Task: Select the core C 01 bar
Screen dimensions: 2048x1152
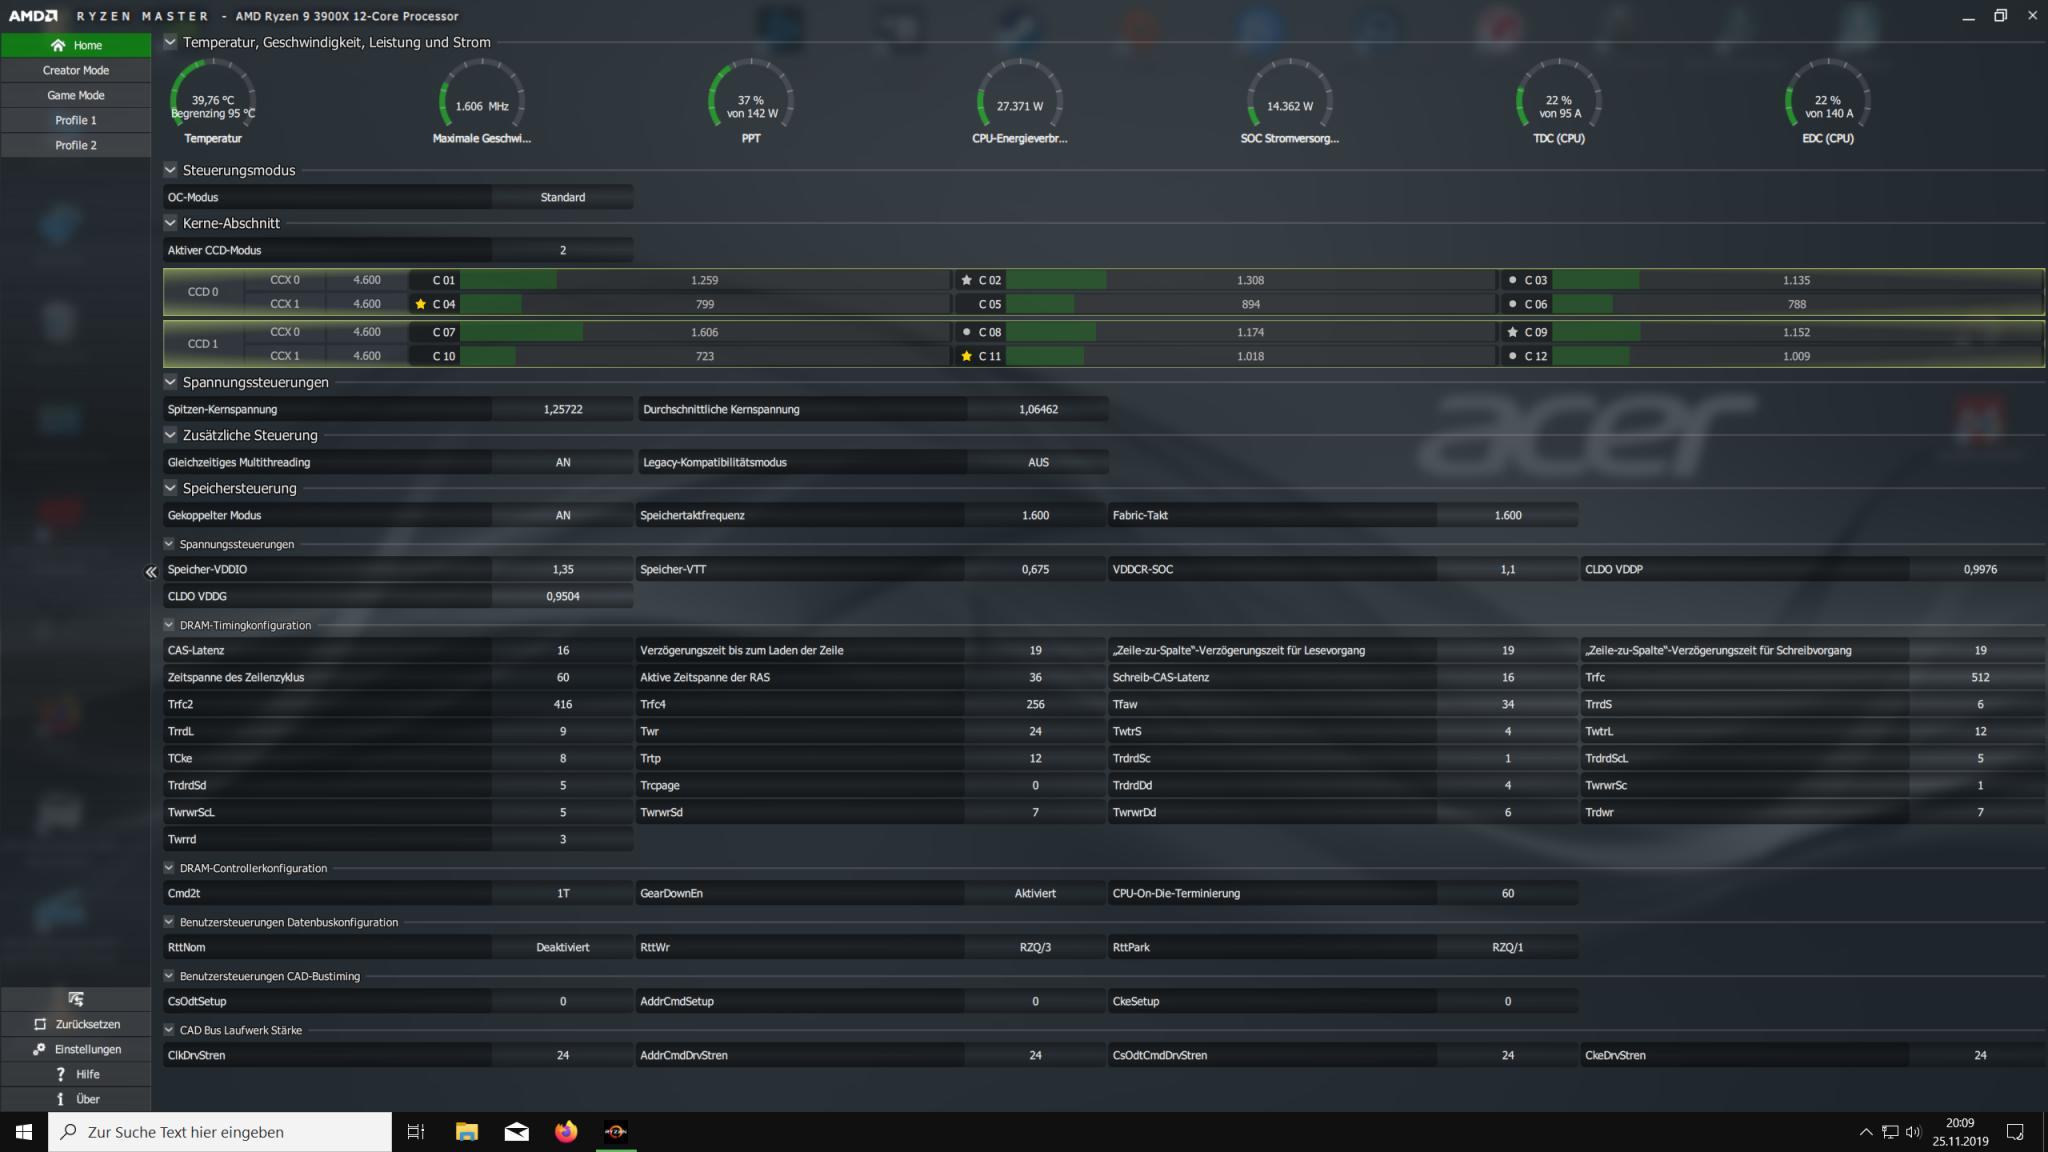Action: click(704, 280)
